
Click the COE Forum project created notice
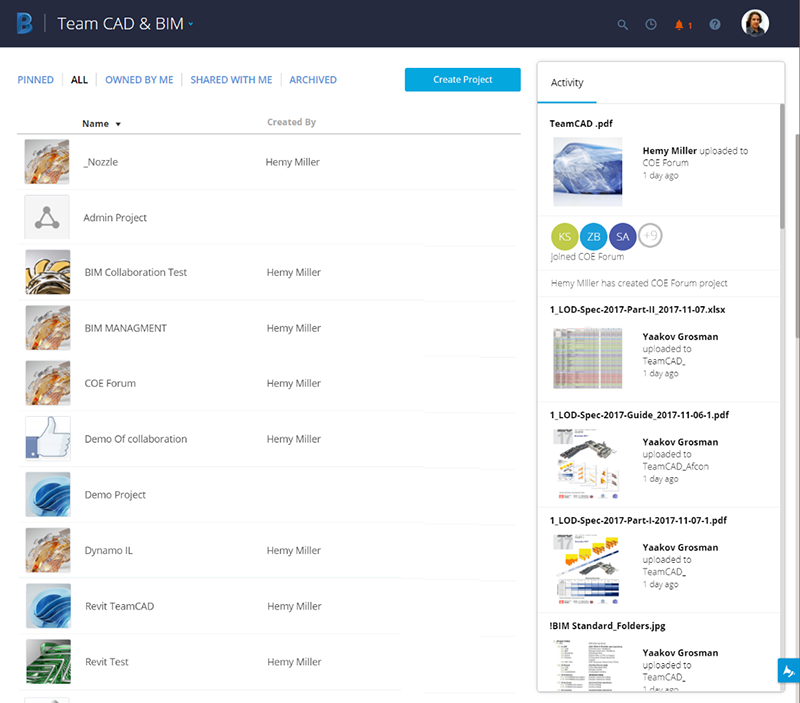point(639,283)
